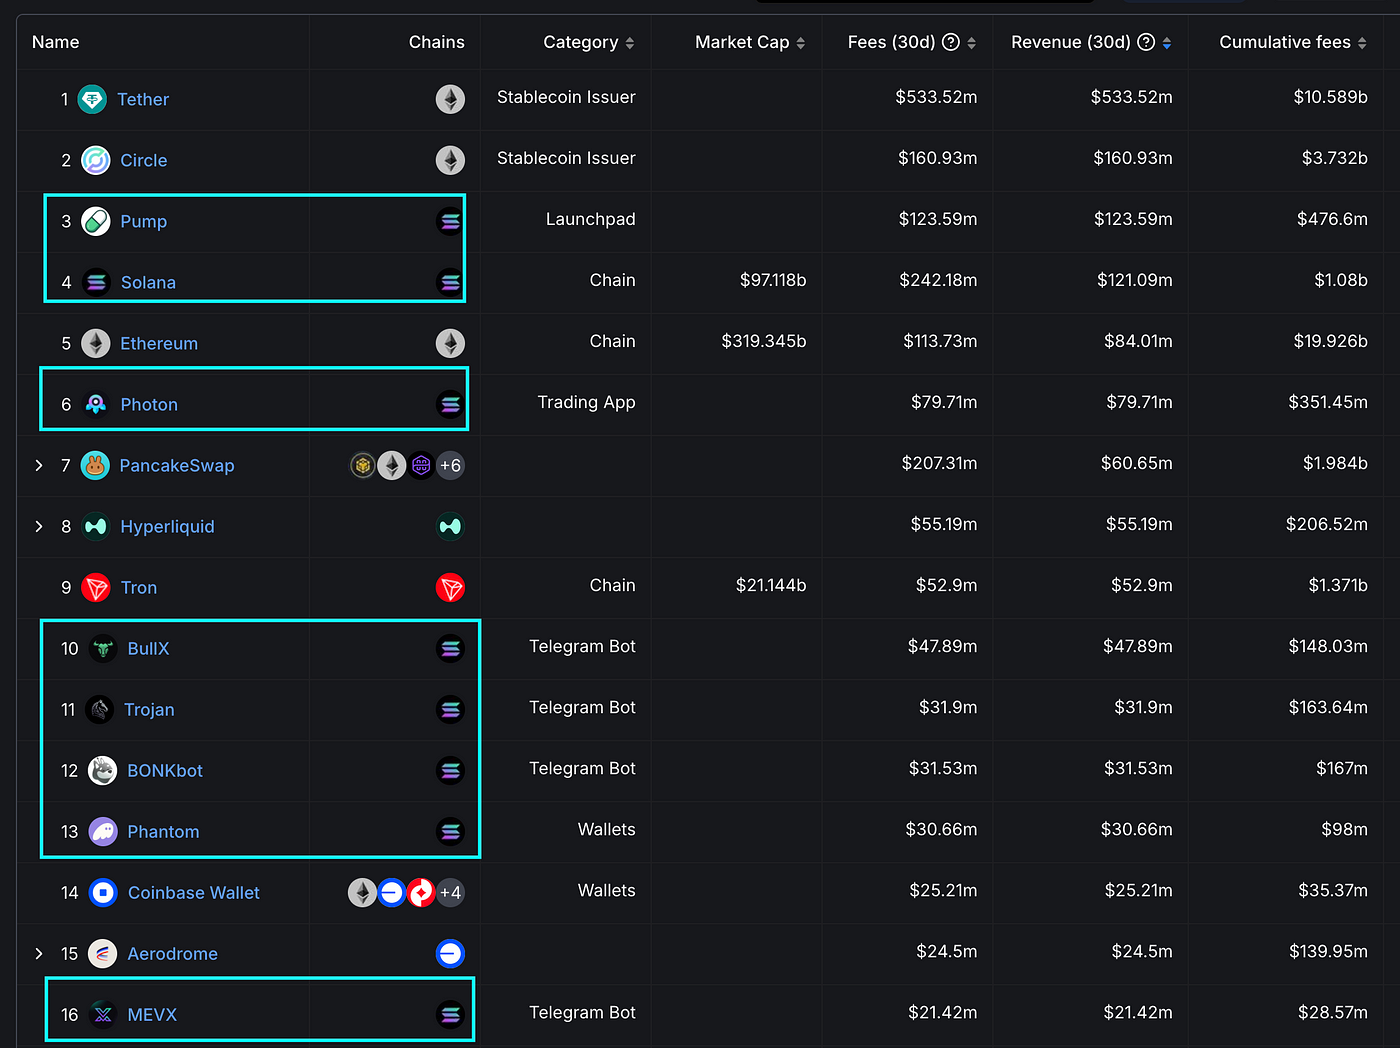Click Solana chain icon in BullX row
The width and height of the screenshot is (1400, 1048).
[450, 648]
